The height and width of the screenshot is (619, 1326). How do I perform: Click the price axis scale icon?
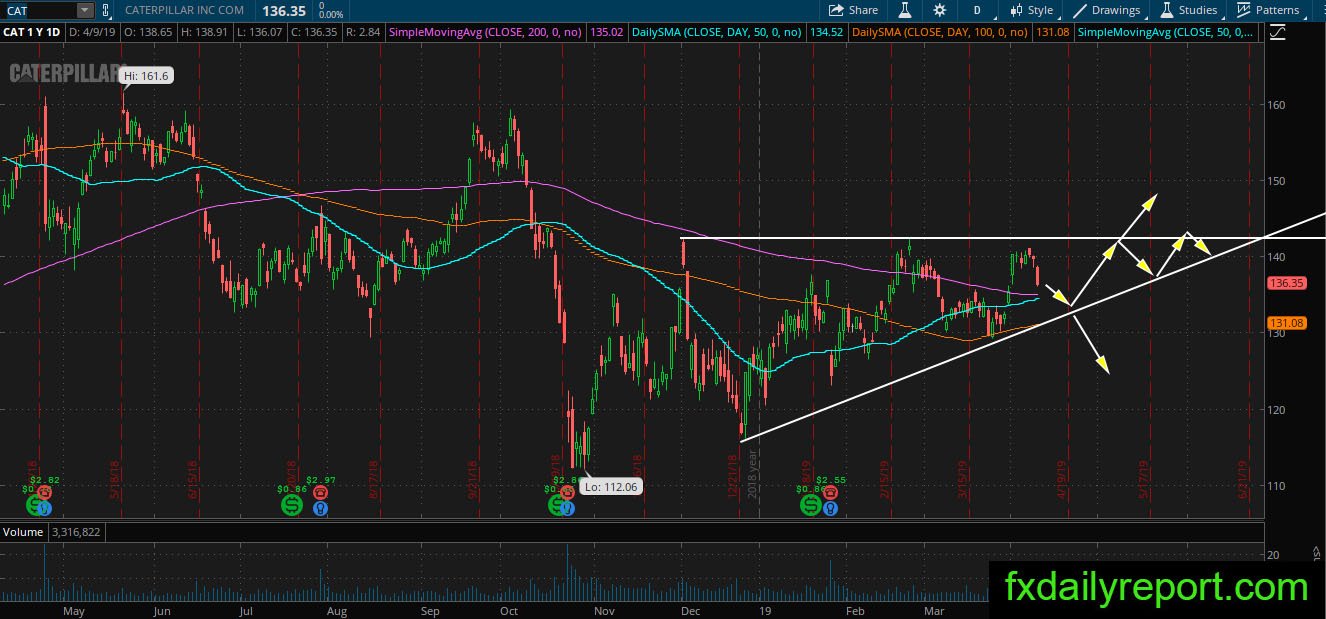[1277, 32]
